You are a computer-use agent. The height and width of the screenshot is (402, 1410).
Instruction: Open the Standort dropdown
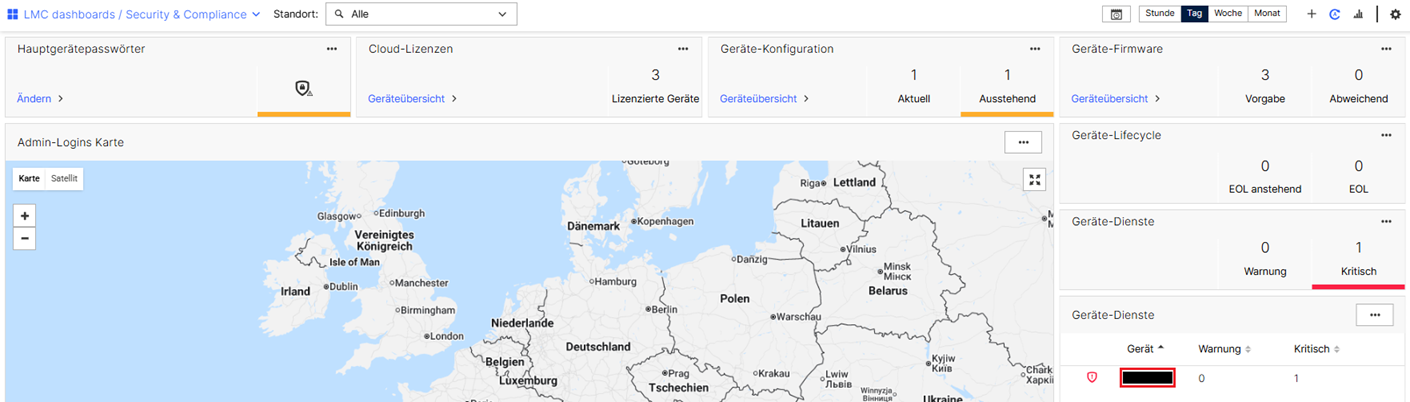[421, 14]
